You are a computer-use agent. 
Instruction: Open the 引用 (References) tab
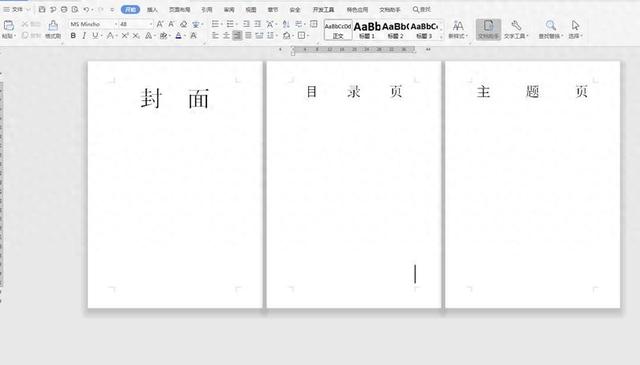click(207, 9)
